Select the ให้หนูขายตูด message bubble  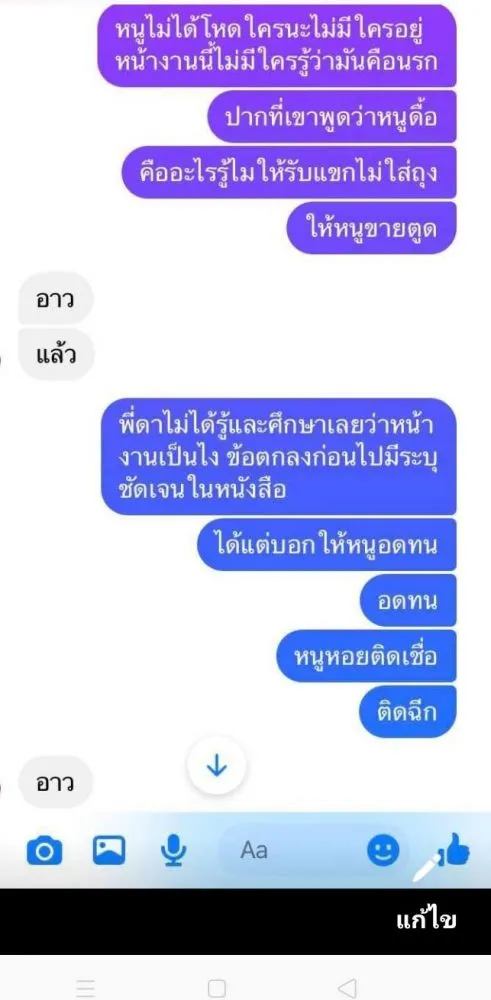coord(372,228)
